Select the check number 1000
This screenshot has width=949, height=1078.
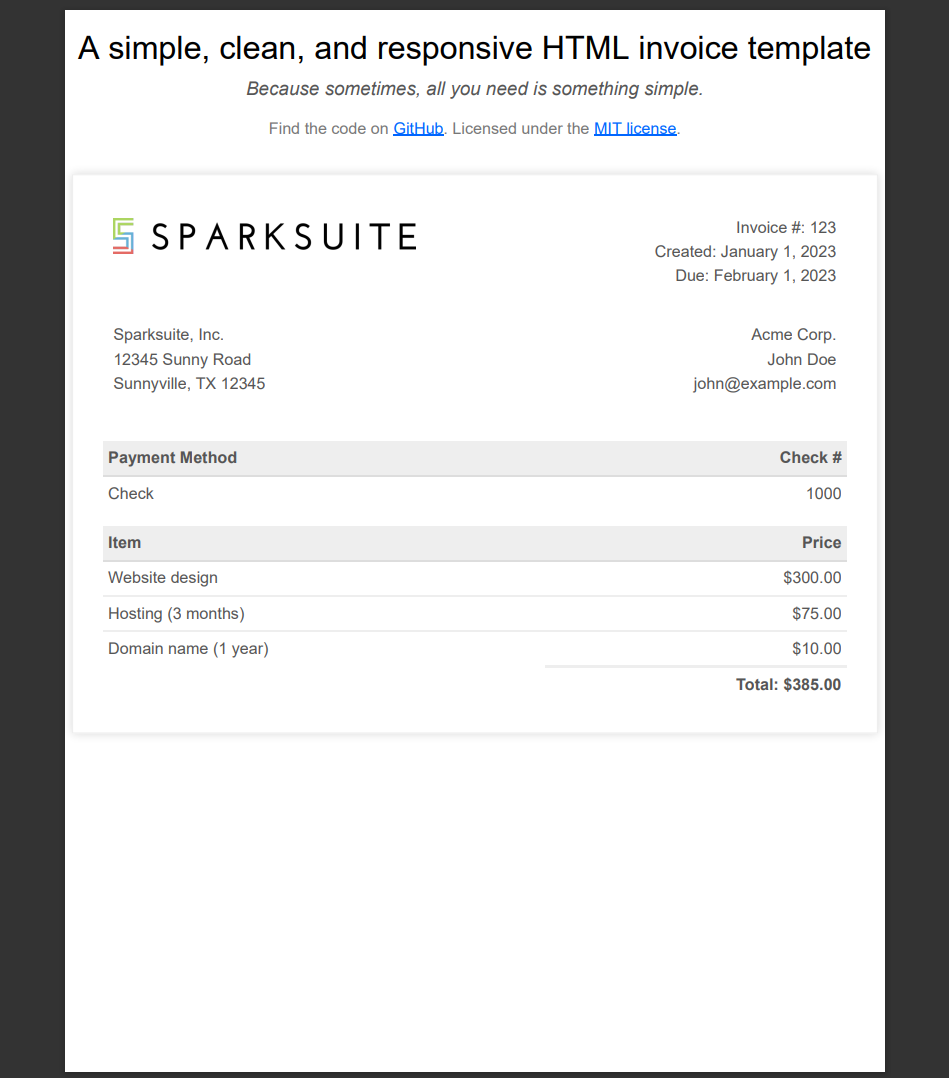[x=823, y=494]
